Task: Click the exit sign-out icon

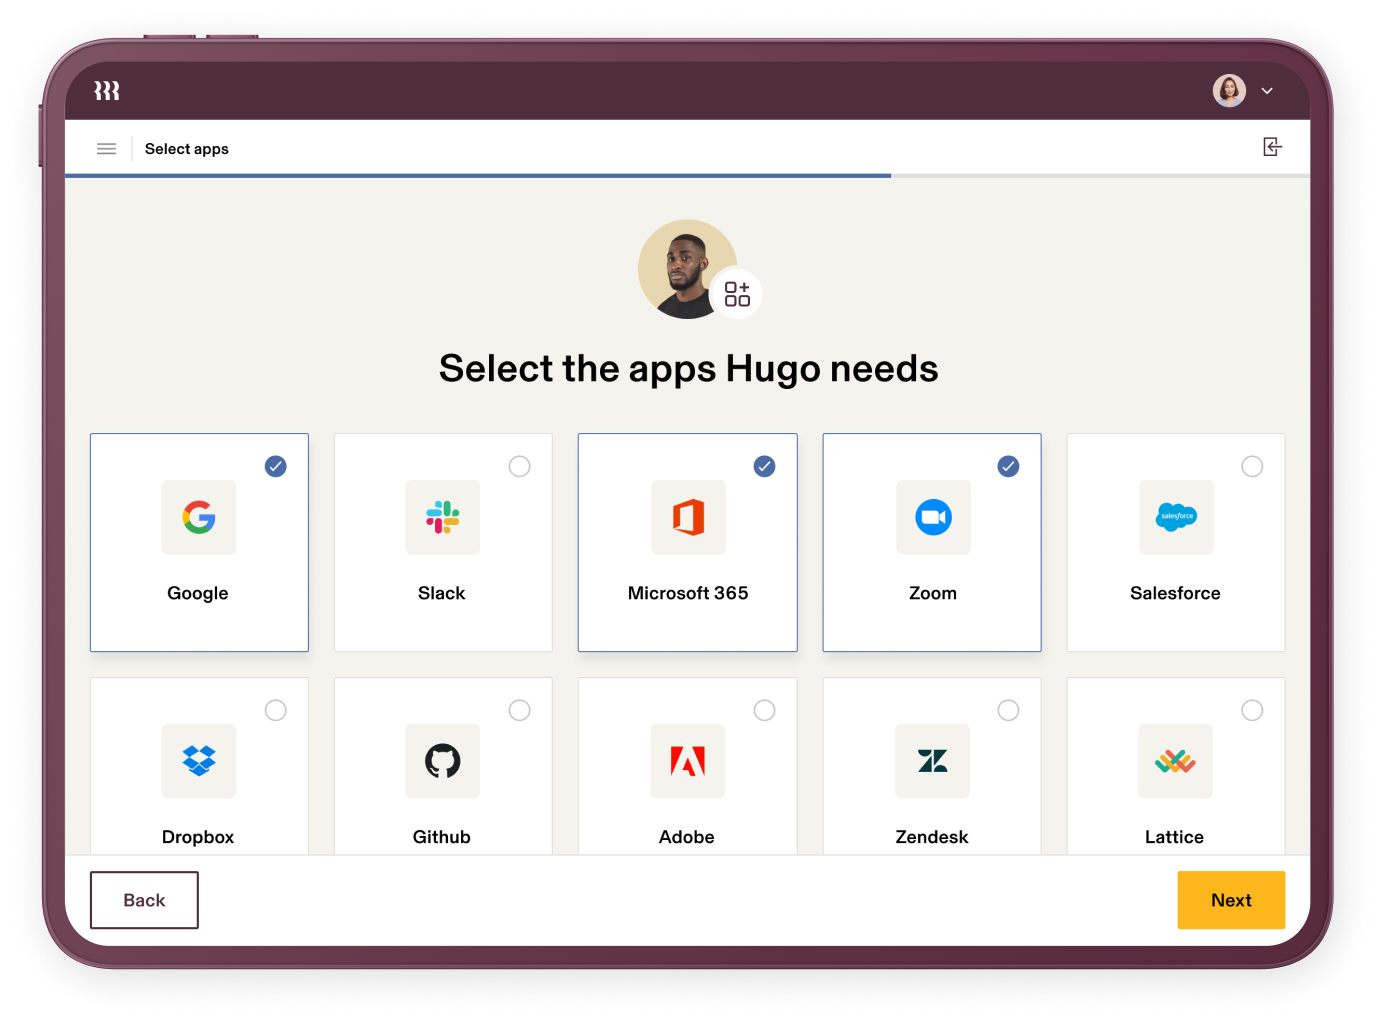Action: pyautogui.click(x=1272, y=148)
